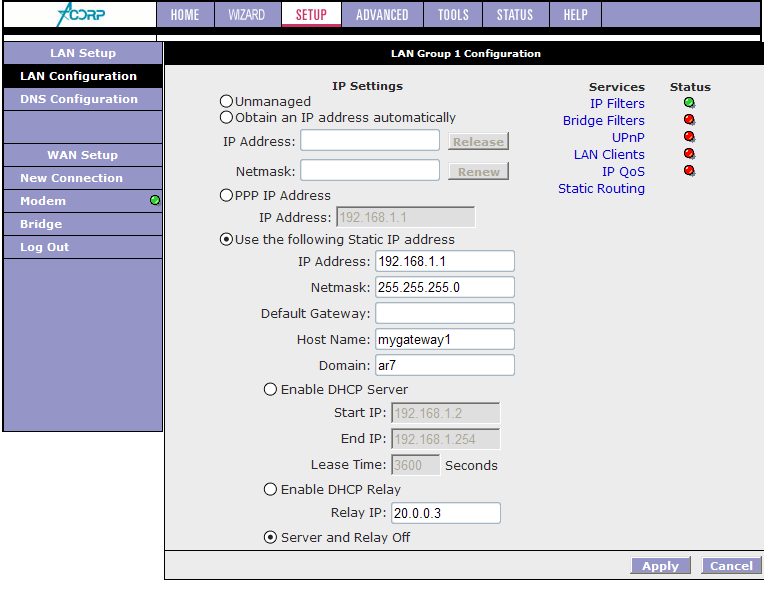
Task: Select Enable DHCP Relay option
Action: pyautogui.click(x=270, y=490)
